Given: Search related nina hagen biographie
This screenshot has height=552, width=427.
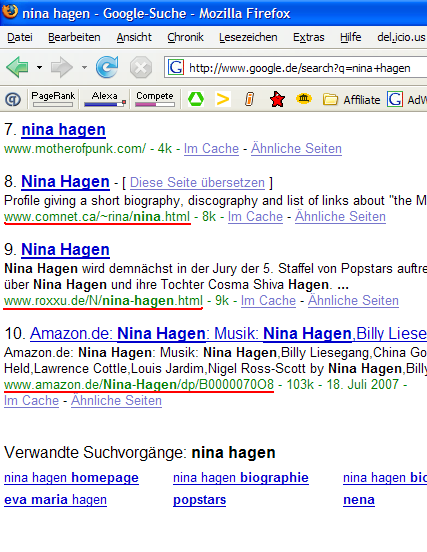Looking at the screenshot, I should (241, 478).
